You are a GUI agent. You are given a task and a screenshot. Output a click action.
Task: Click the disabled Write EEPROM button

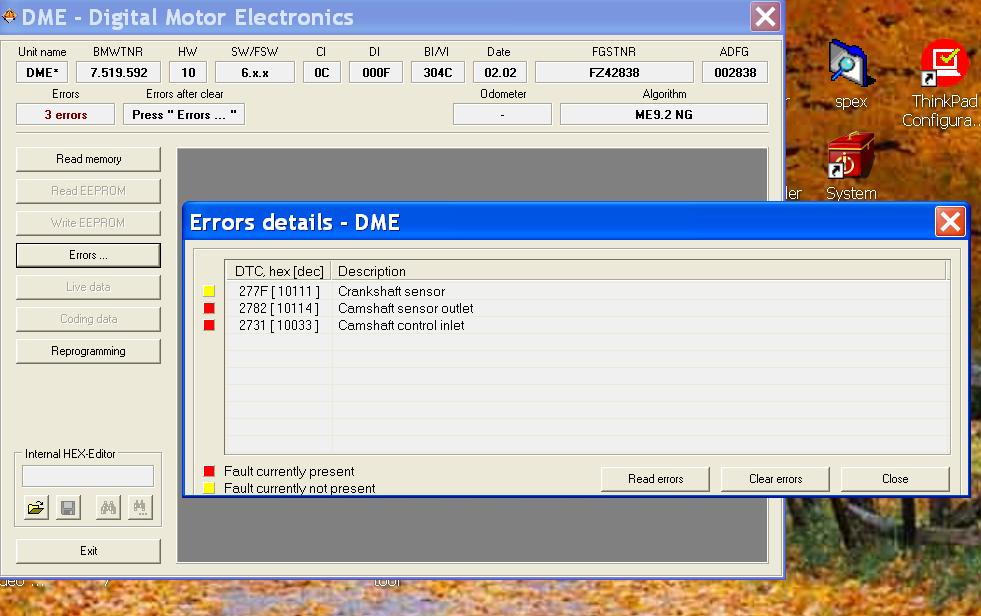(88, 223)
